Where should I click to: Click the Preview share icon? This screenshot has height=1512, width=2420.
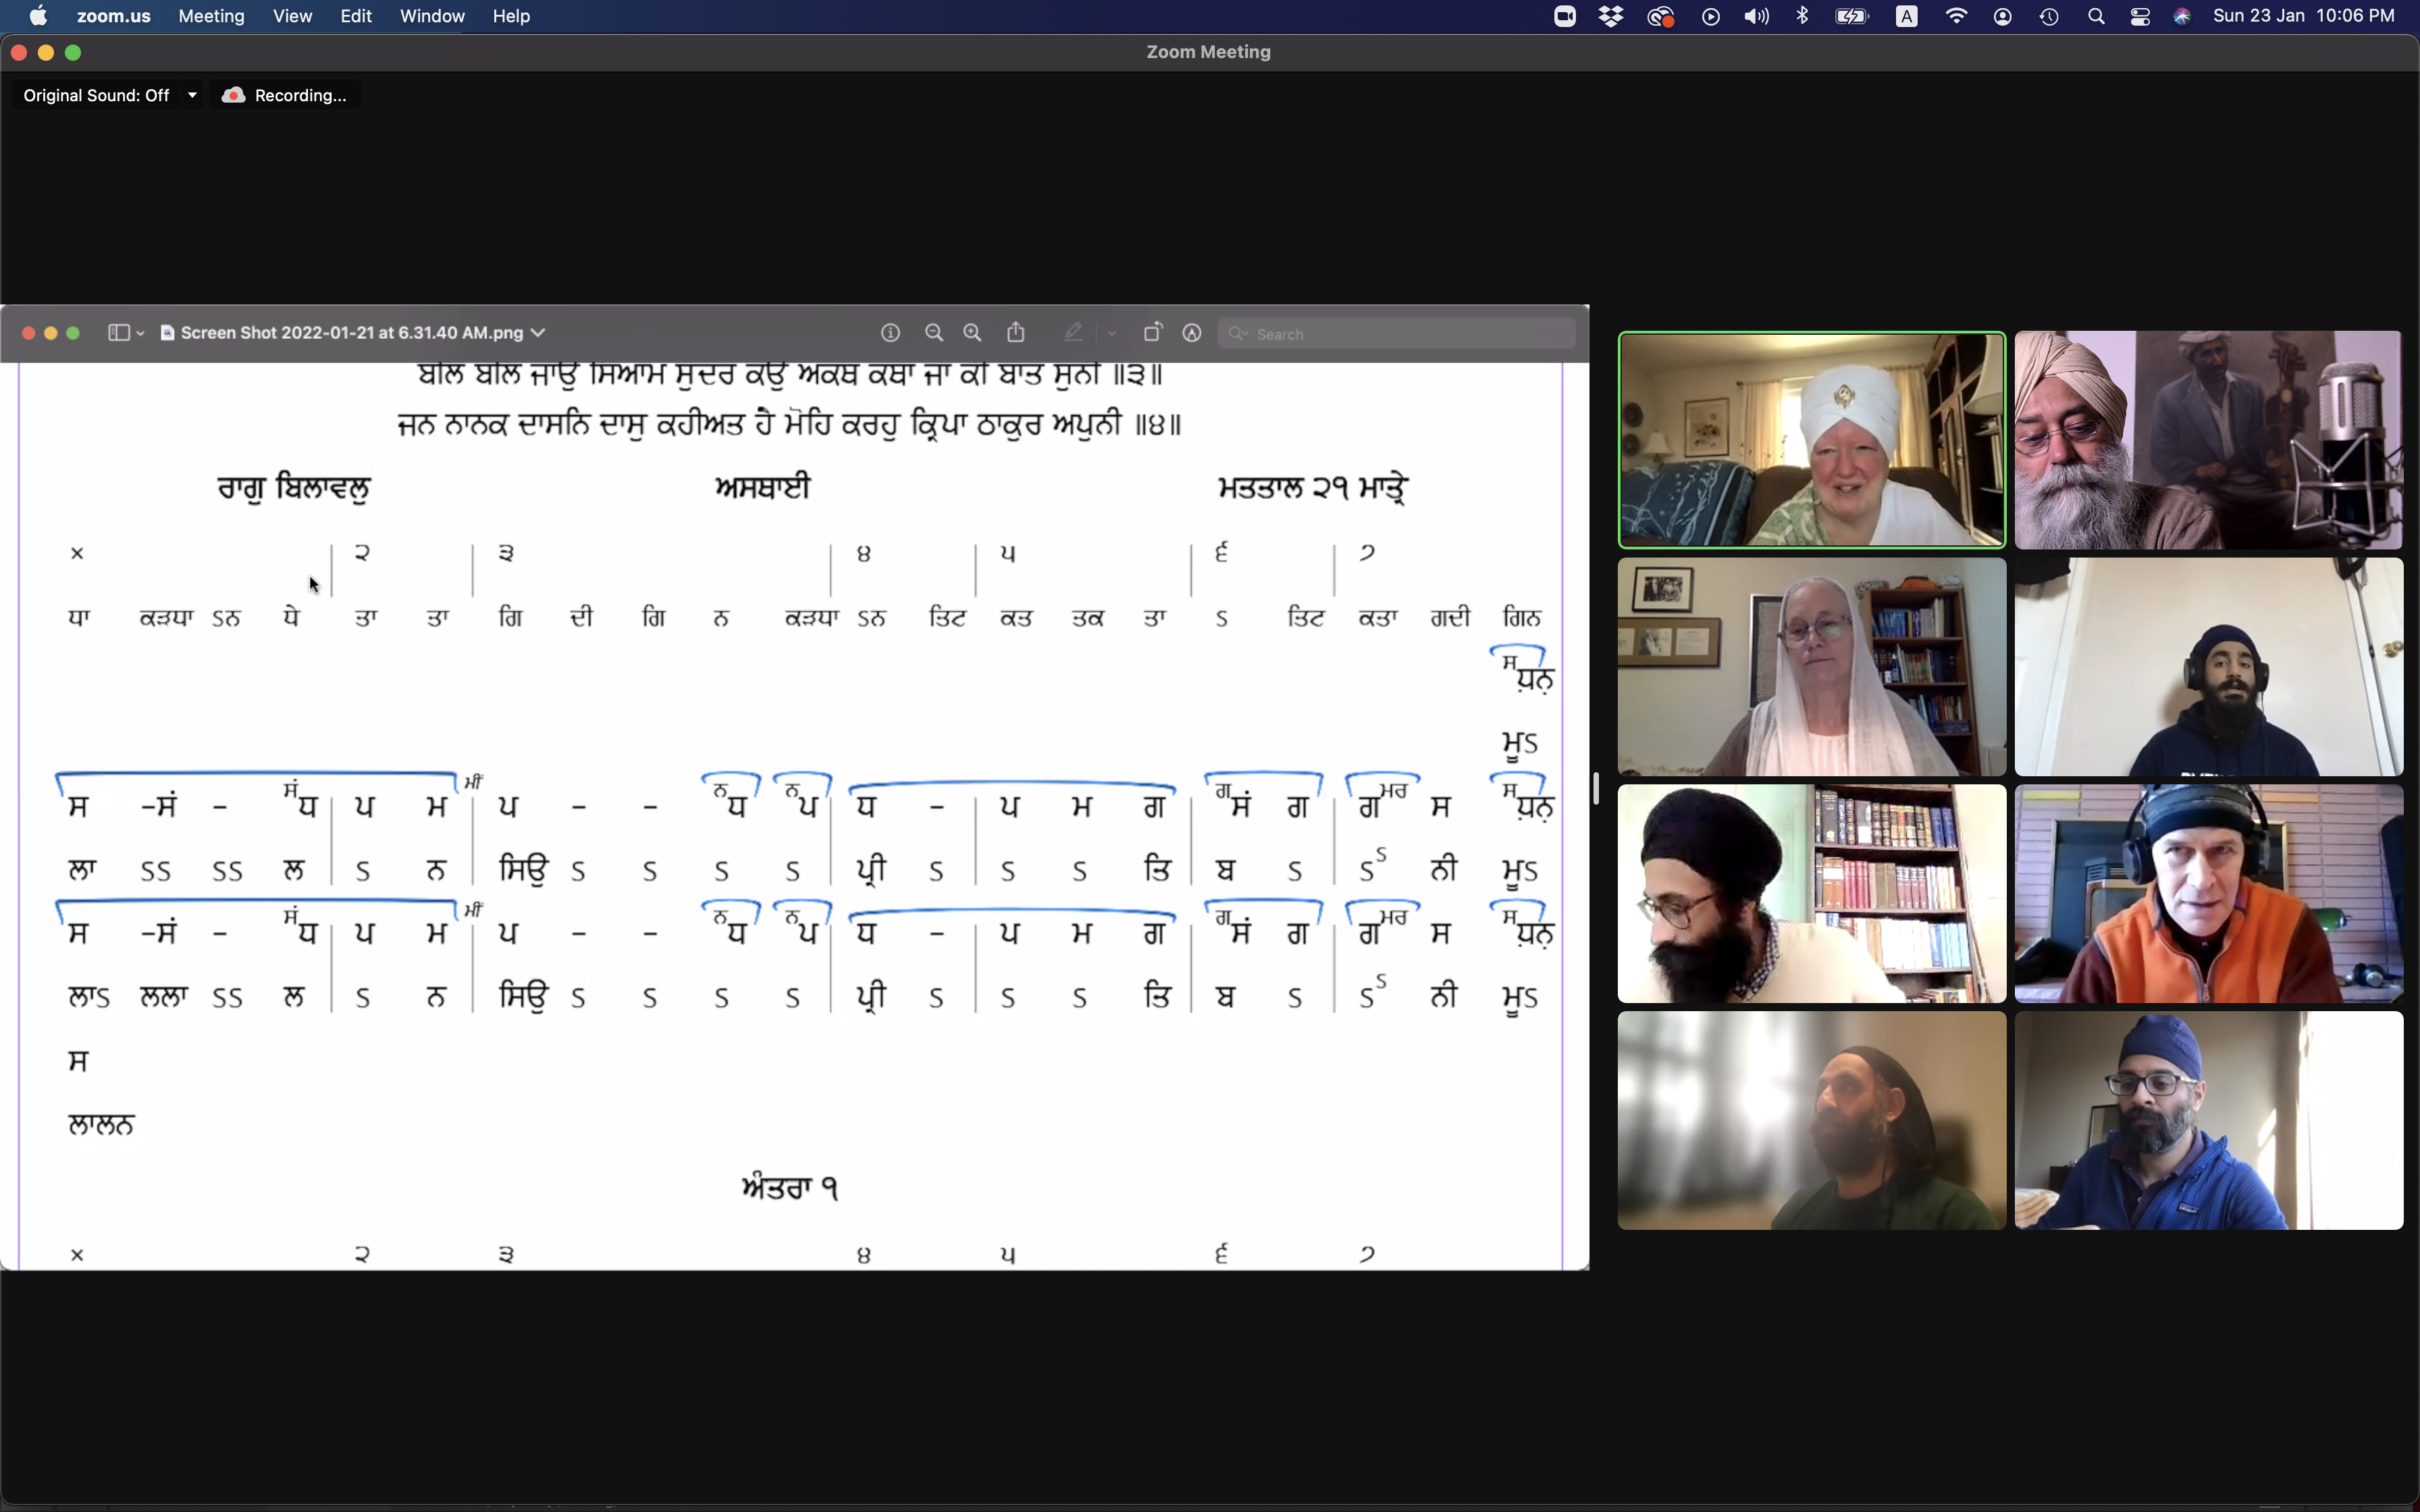(1016, 332)
